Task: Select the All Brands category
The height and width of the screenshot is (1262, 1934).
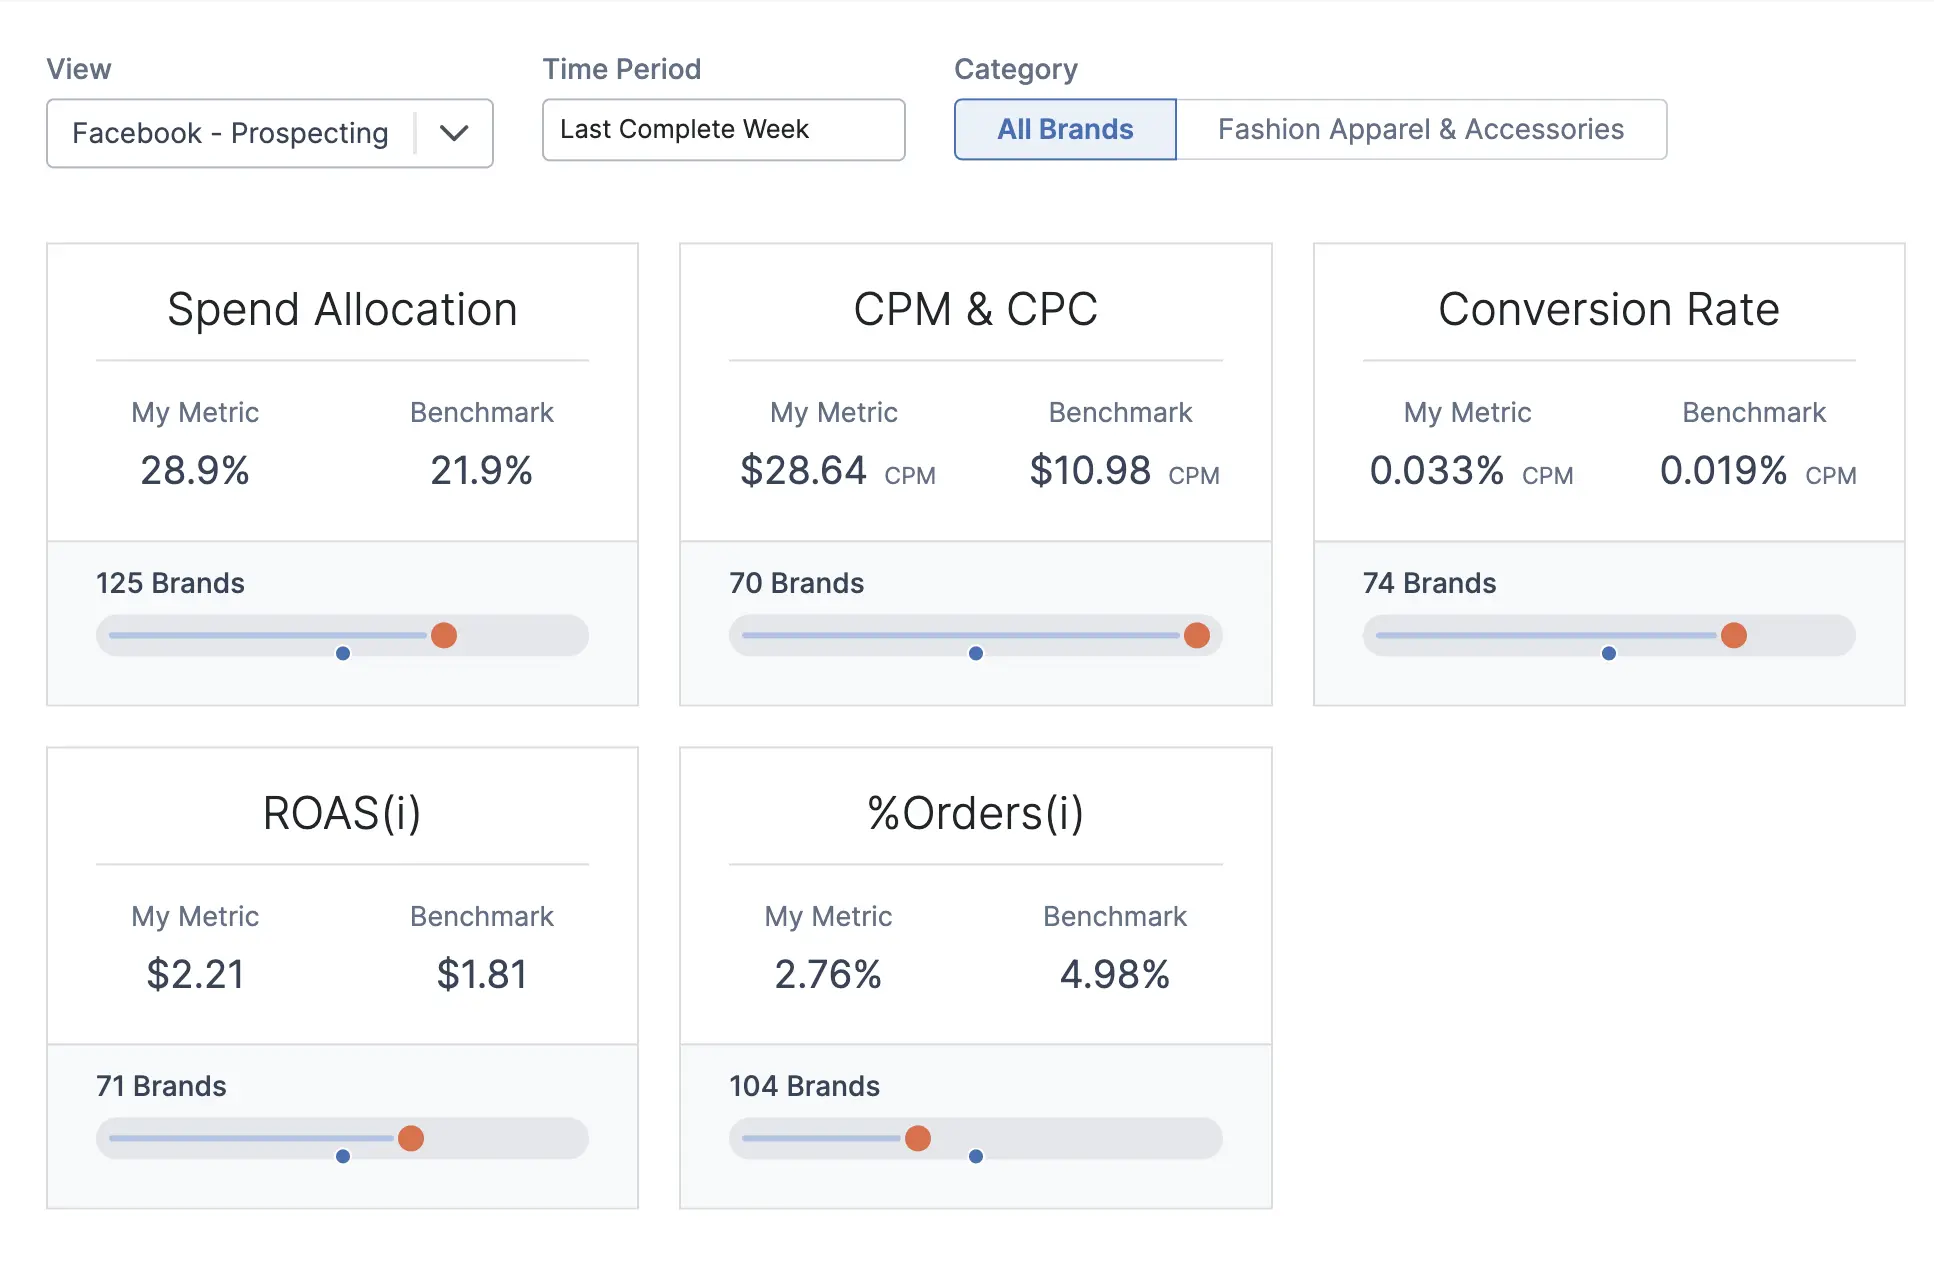Action: tap(1065, 129)
